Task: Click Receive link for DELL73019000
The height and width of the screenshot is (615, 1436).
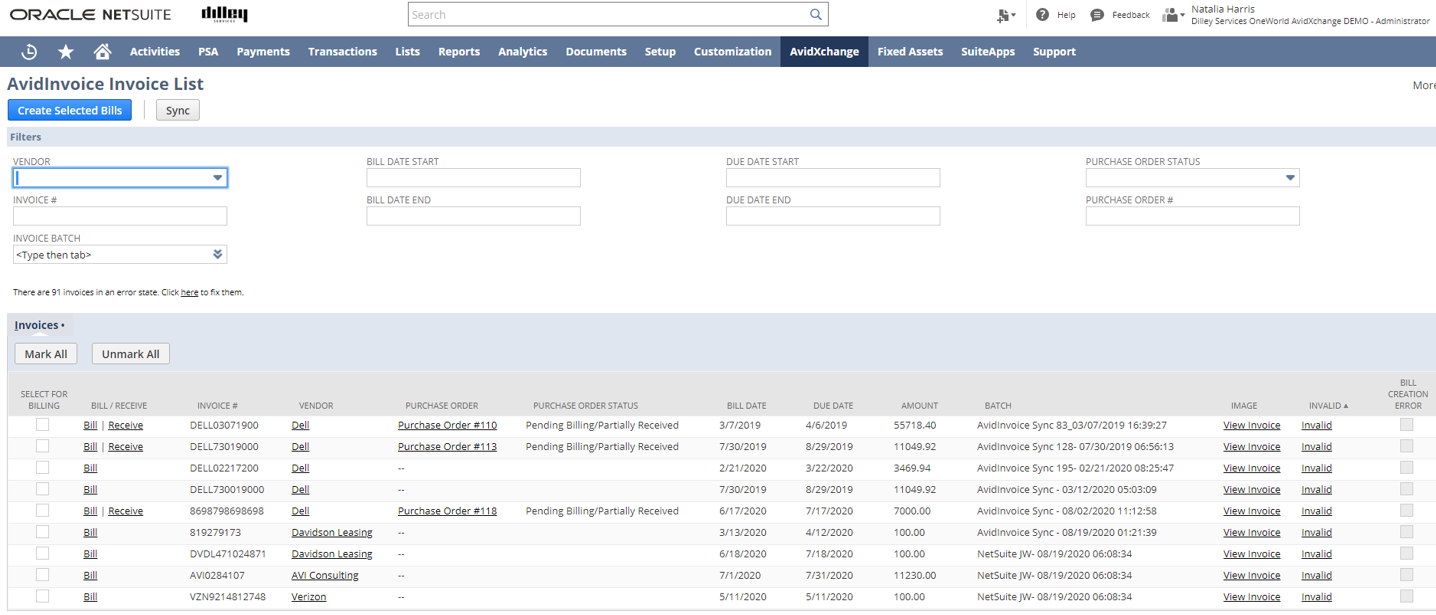Action: [x=125, y=447]
